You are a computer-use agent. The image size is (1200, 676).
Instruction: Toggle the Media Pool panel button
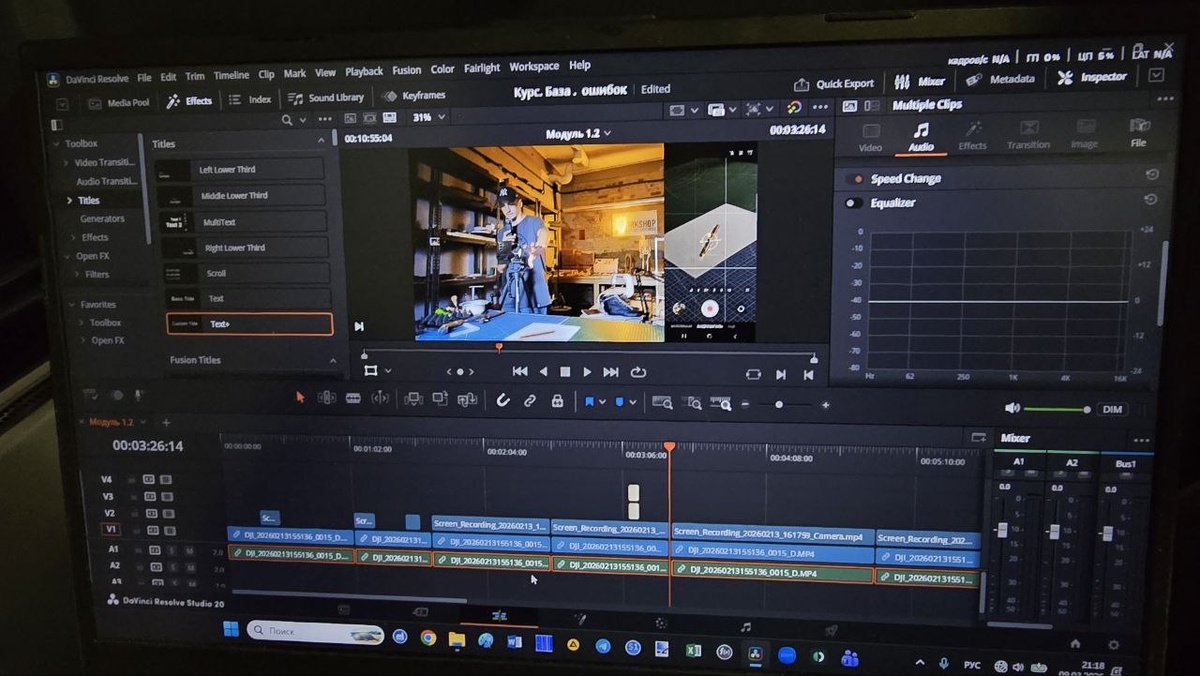118,102
